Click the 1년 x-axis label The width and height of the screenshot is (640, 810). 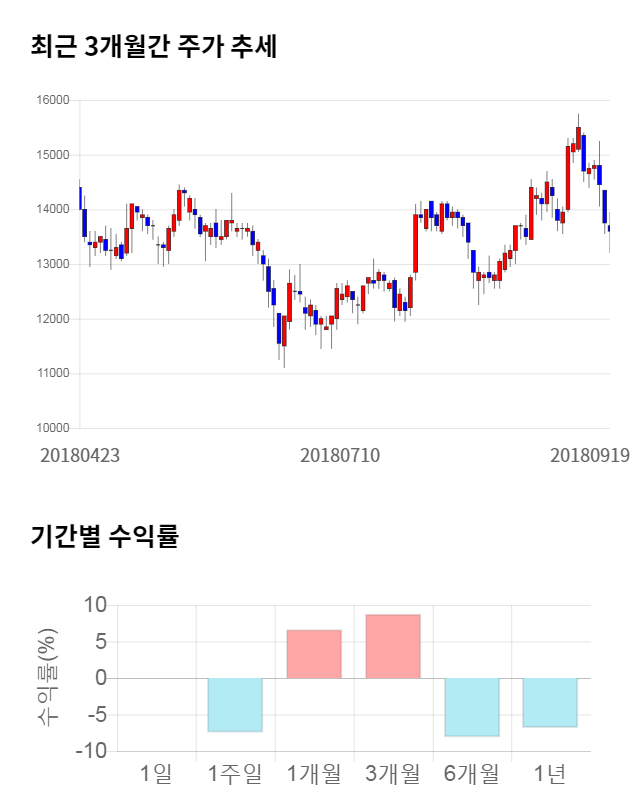coord(550,773)
